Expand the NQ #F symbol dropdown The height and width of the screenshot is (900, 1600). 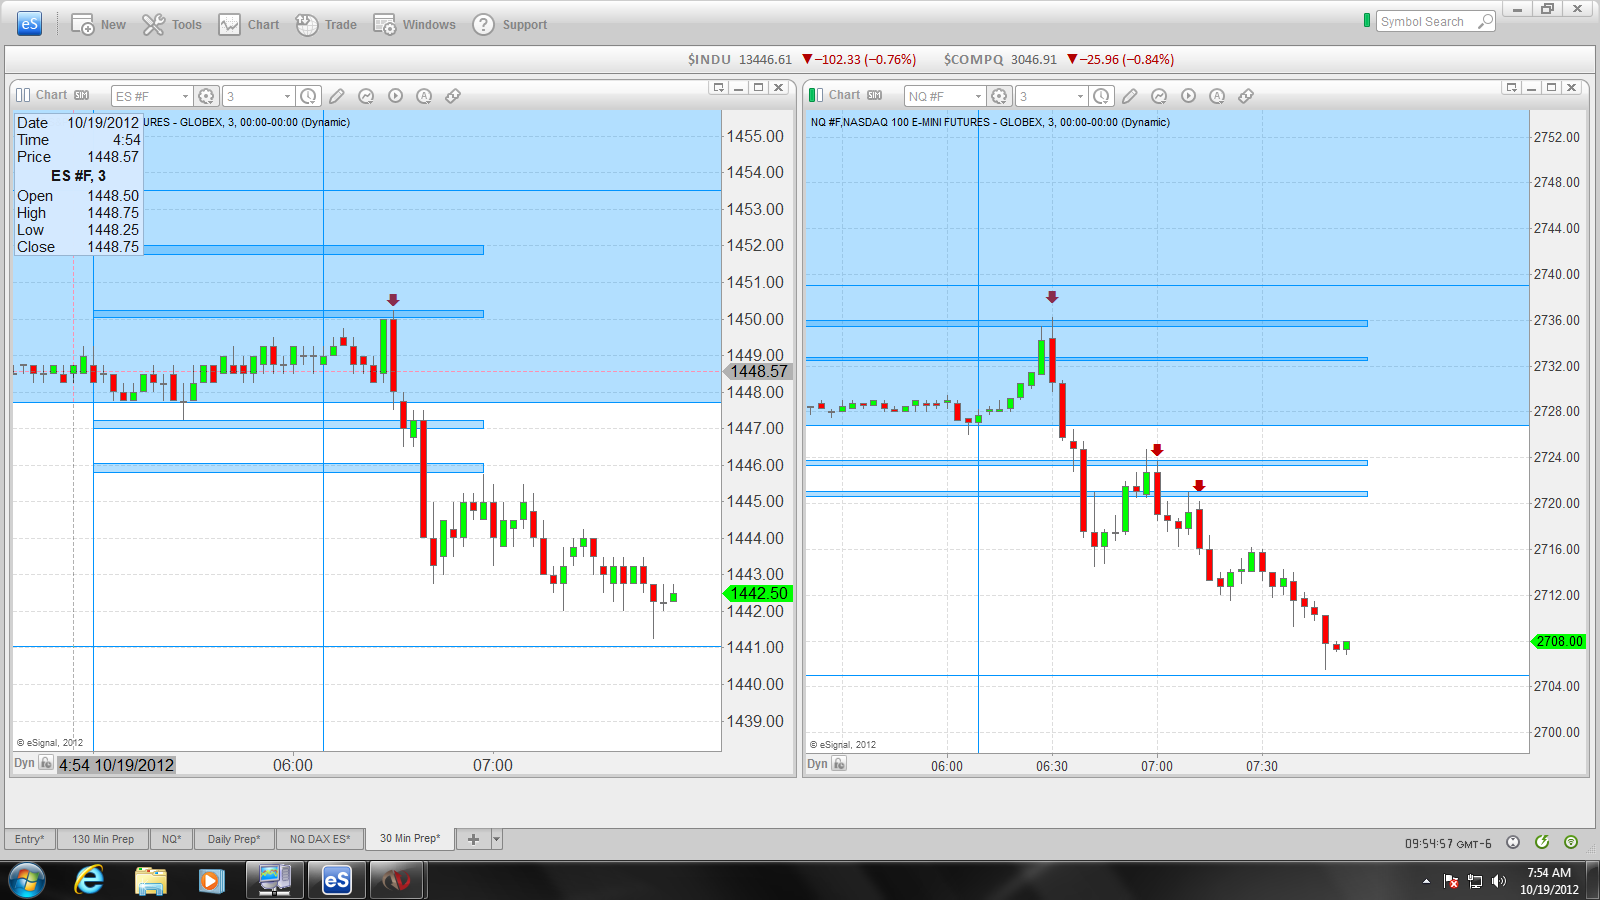click(978, 96)
